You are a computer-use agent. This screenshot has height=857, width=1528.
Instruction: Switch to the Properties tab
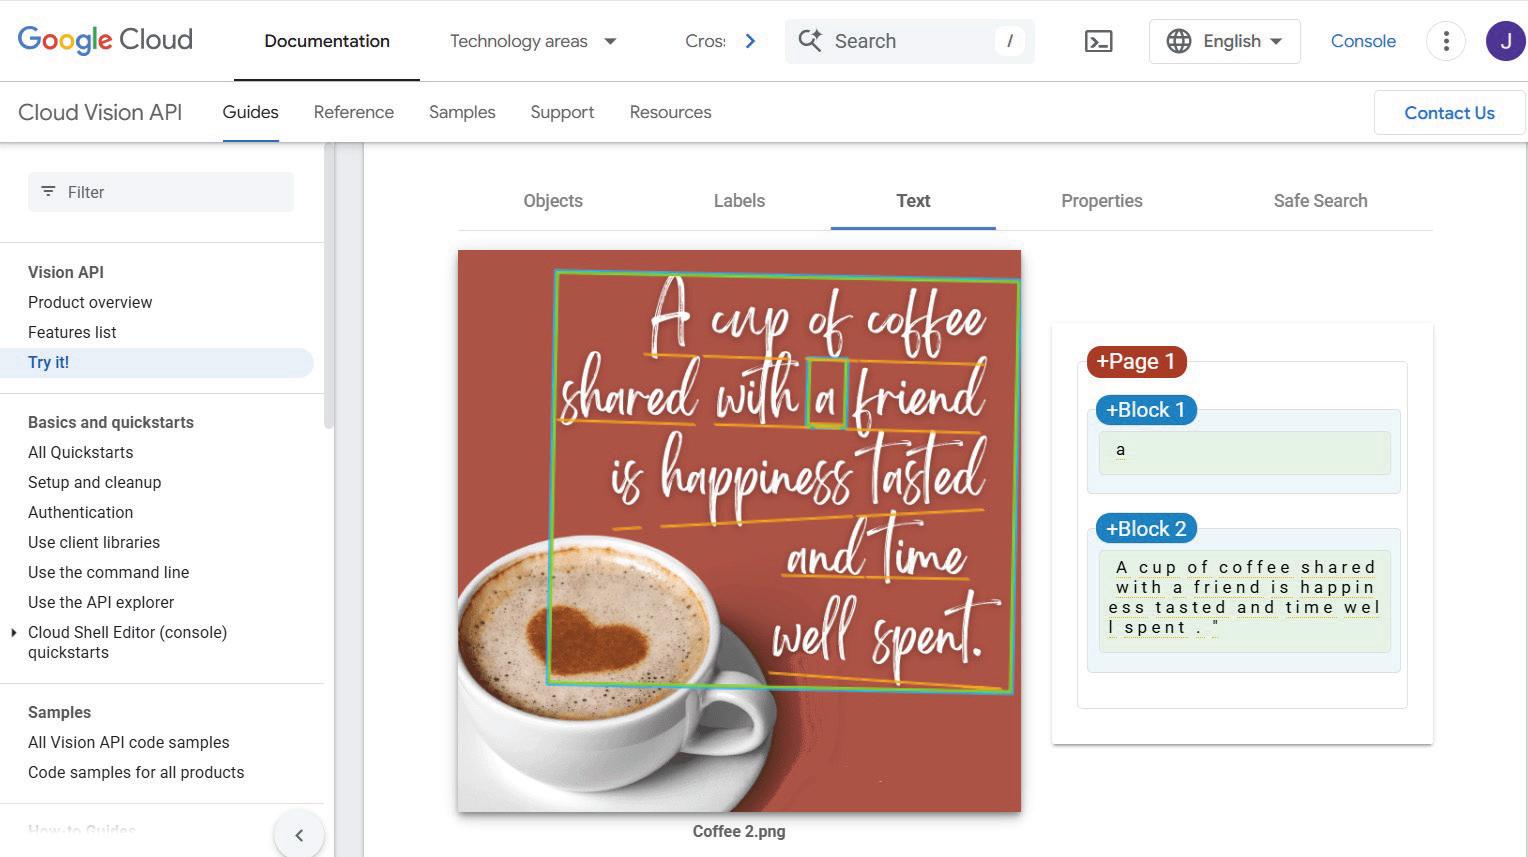[x=1102, y=201]
